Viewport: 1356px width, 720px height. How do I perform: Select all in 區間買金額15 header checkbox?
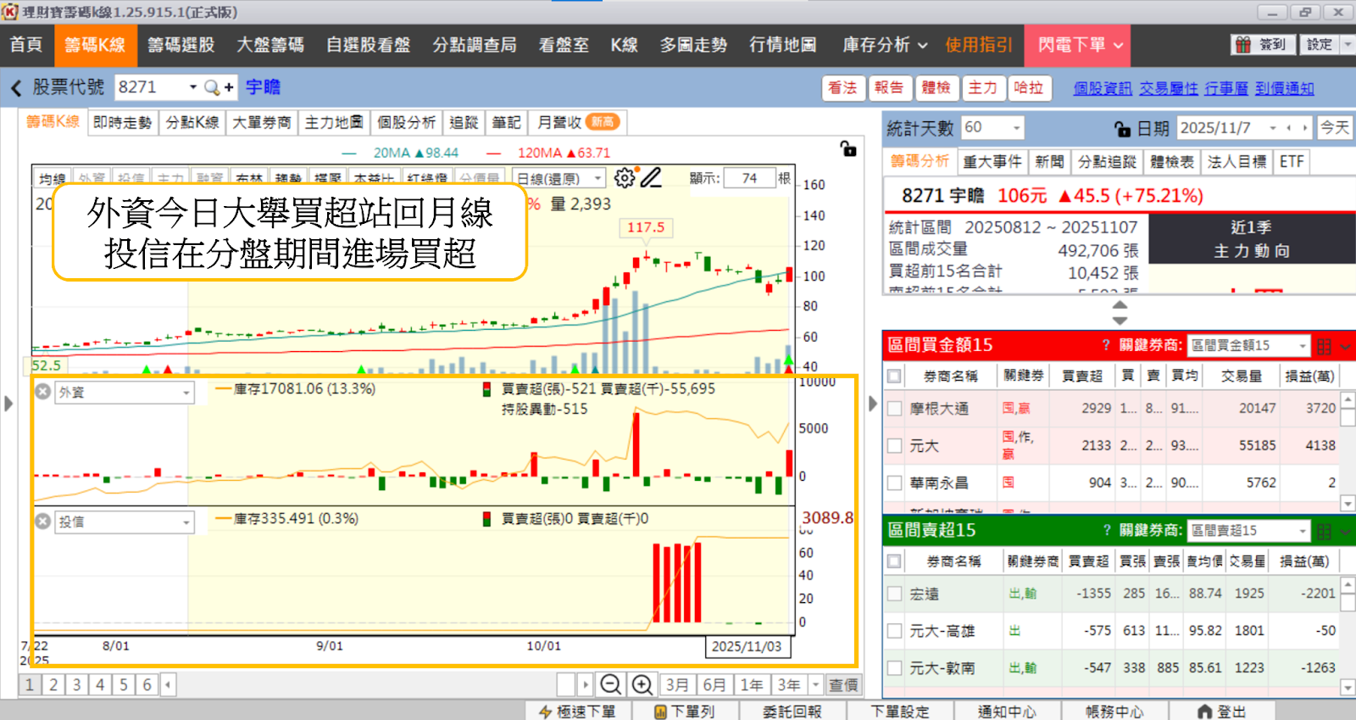click(895, 376)
